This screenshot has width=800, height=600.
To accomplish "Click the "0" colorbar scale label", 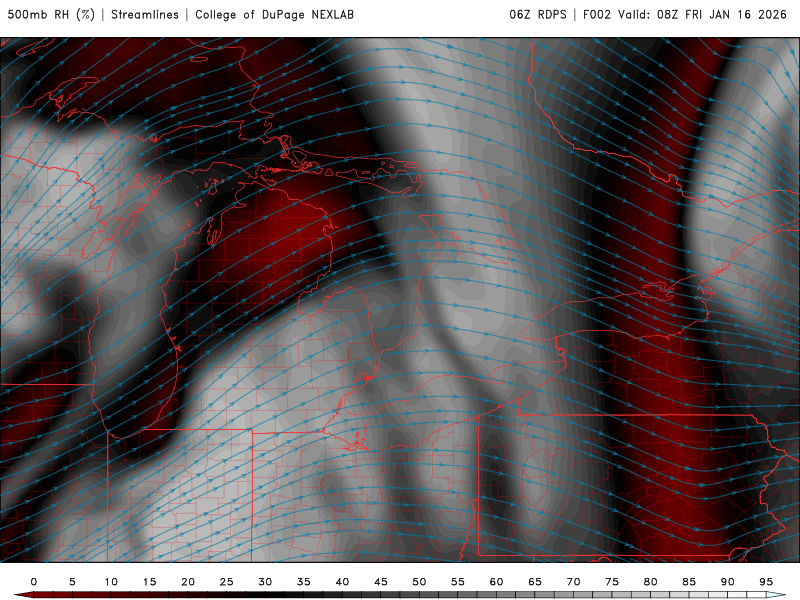I will pyautogui.click(x=34, y=582).
